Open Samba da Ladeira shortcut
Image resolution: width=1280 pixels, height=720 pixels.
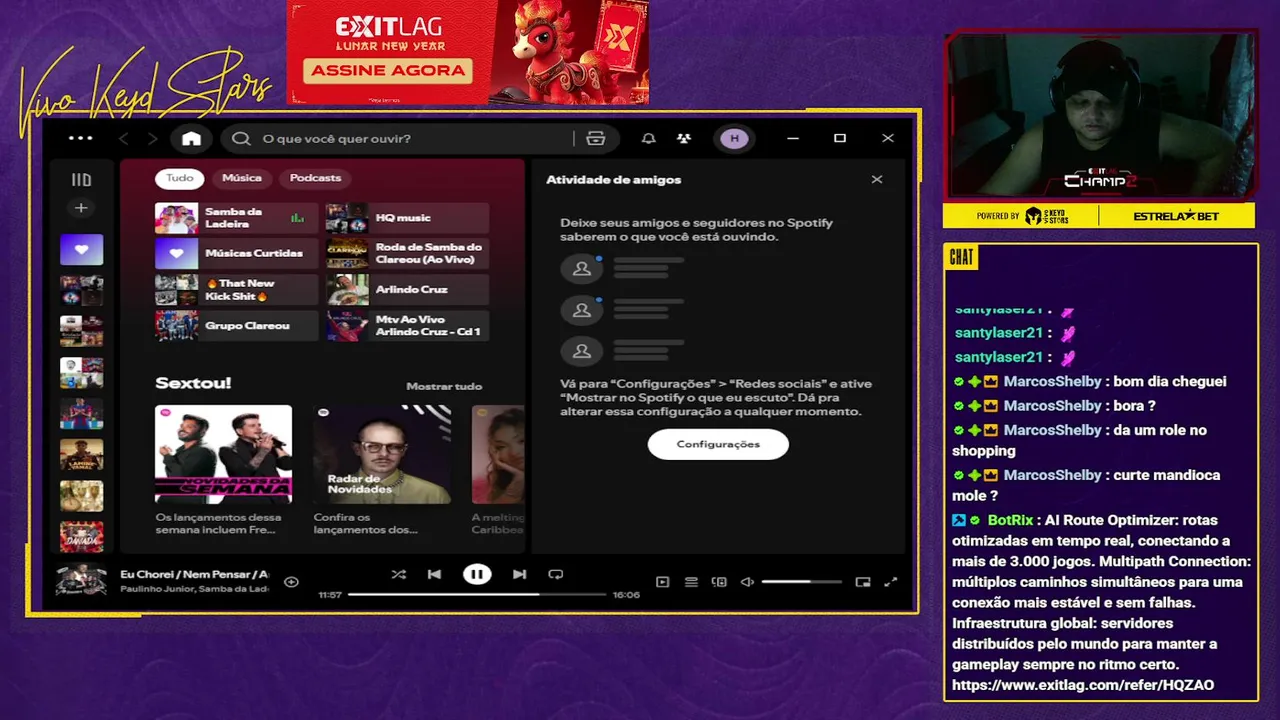click(236, 218)
